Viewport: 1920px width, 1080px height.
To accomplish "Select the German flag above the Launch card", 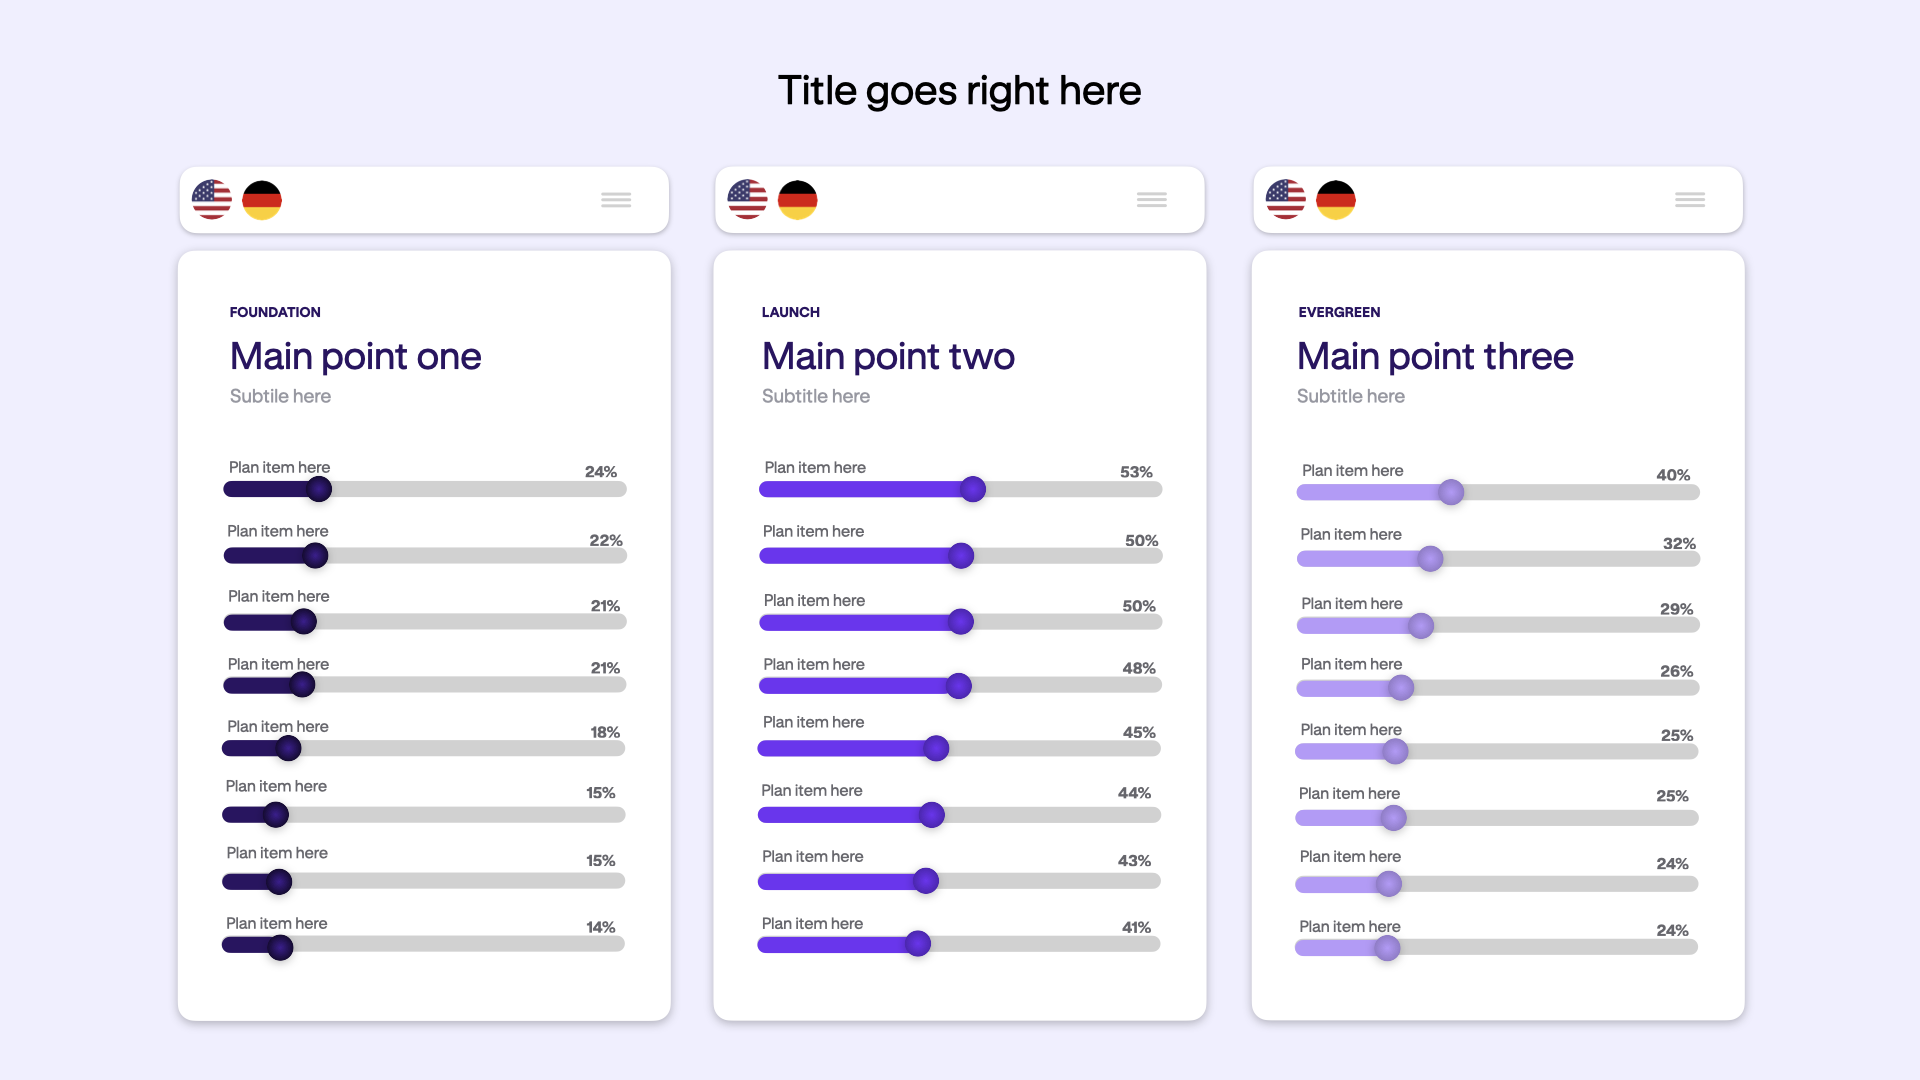I will 798,200.
